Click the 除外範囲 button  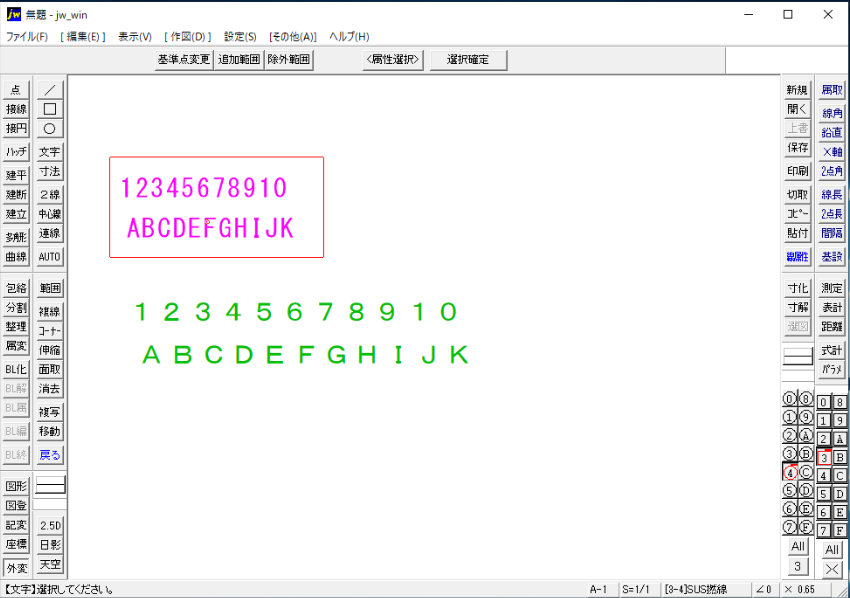pyautogui.click(x=289, y=60)
